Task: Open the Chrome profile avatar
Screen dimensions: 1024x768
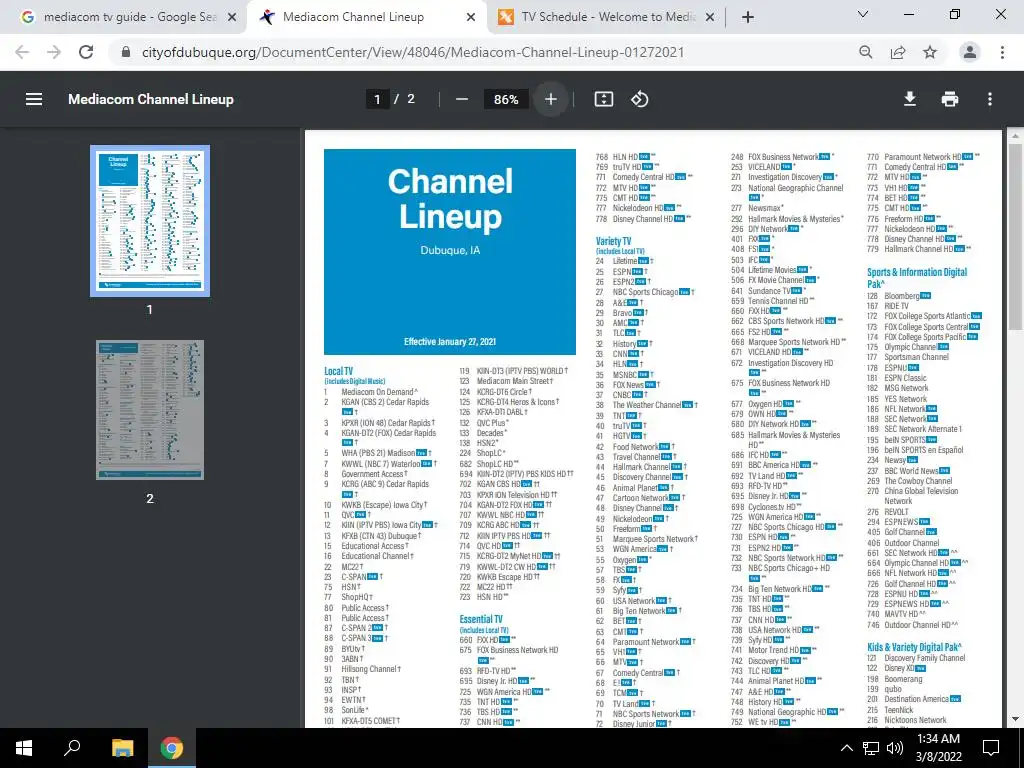Action: (970, 52)
